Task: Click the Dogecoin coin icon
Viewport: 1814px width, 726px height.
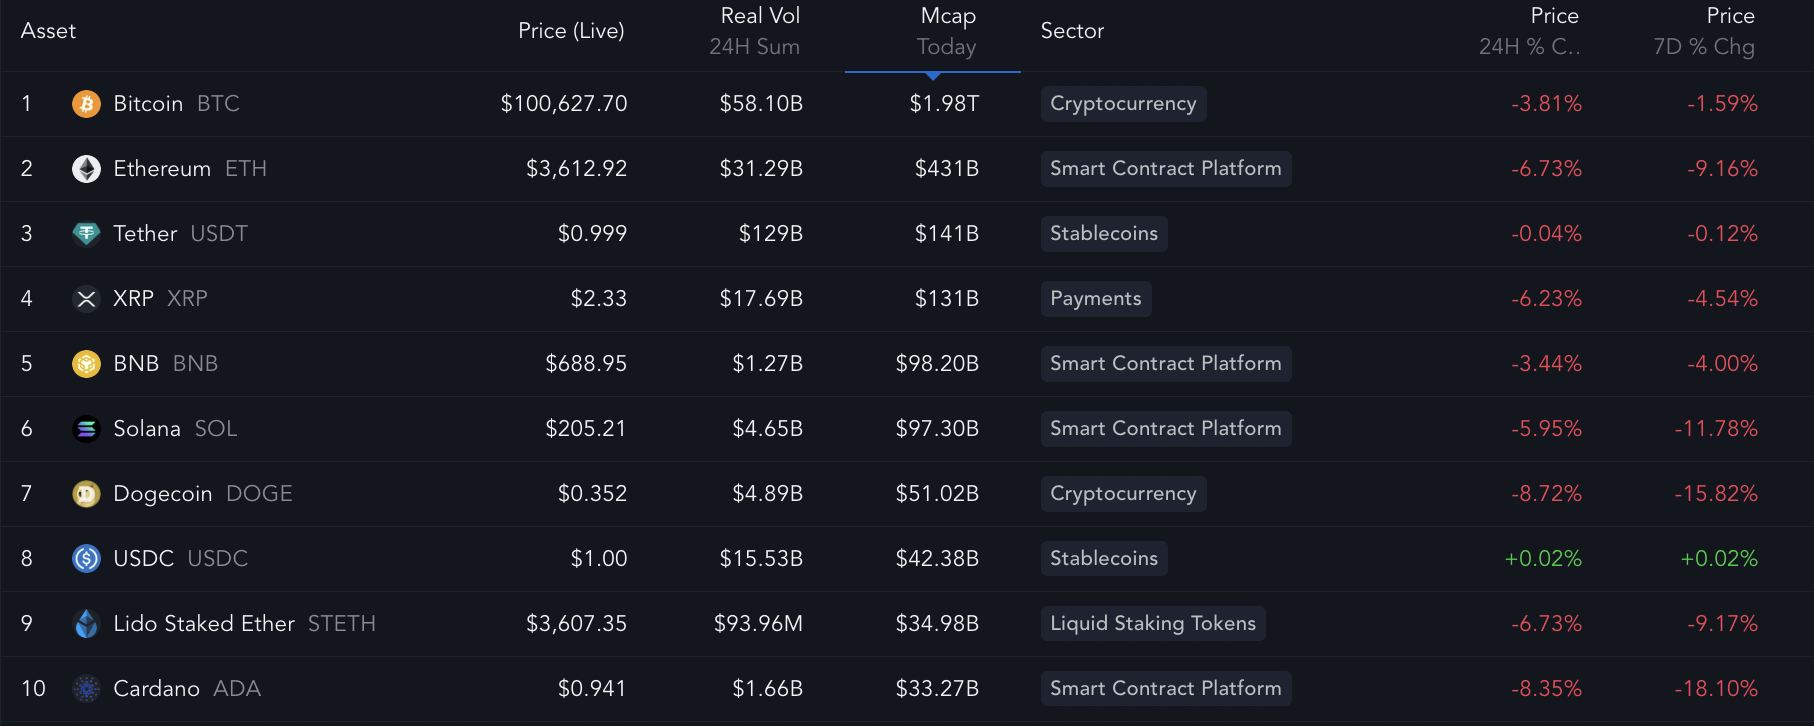Action: 87,494
